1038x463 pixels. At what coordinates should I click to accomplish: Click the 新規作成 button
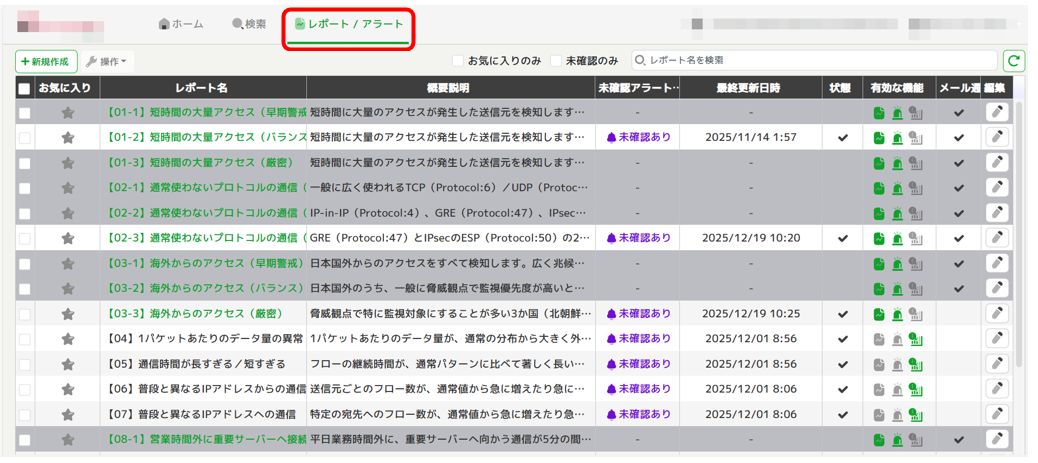[46, 61]
